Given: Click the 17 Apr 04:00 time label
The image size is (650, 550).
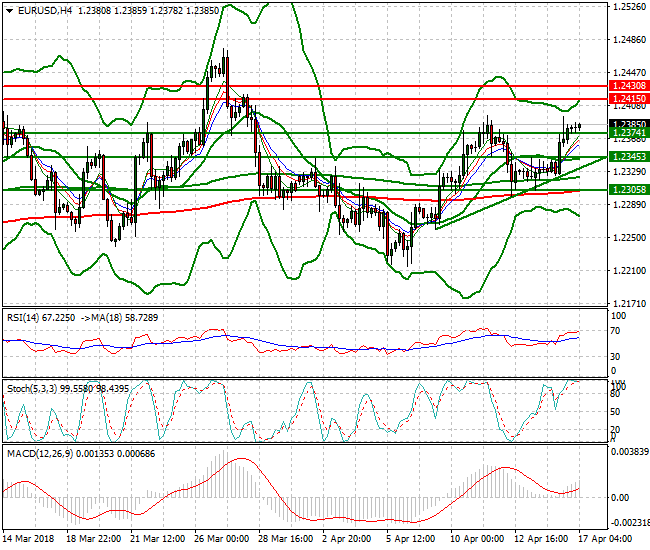Looking at the screenshot, I should tap(605, 539).
